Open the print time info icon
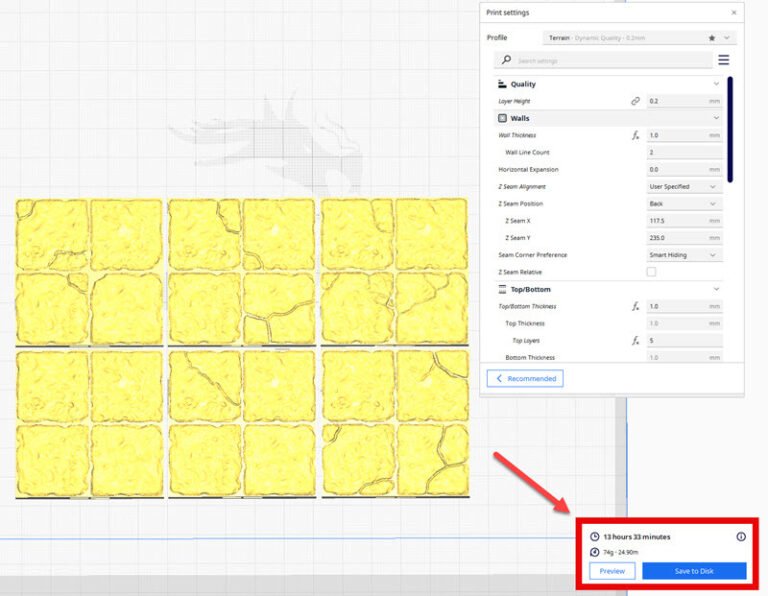768x596 pixels. tap(741, 537)
